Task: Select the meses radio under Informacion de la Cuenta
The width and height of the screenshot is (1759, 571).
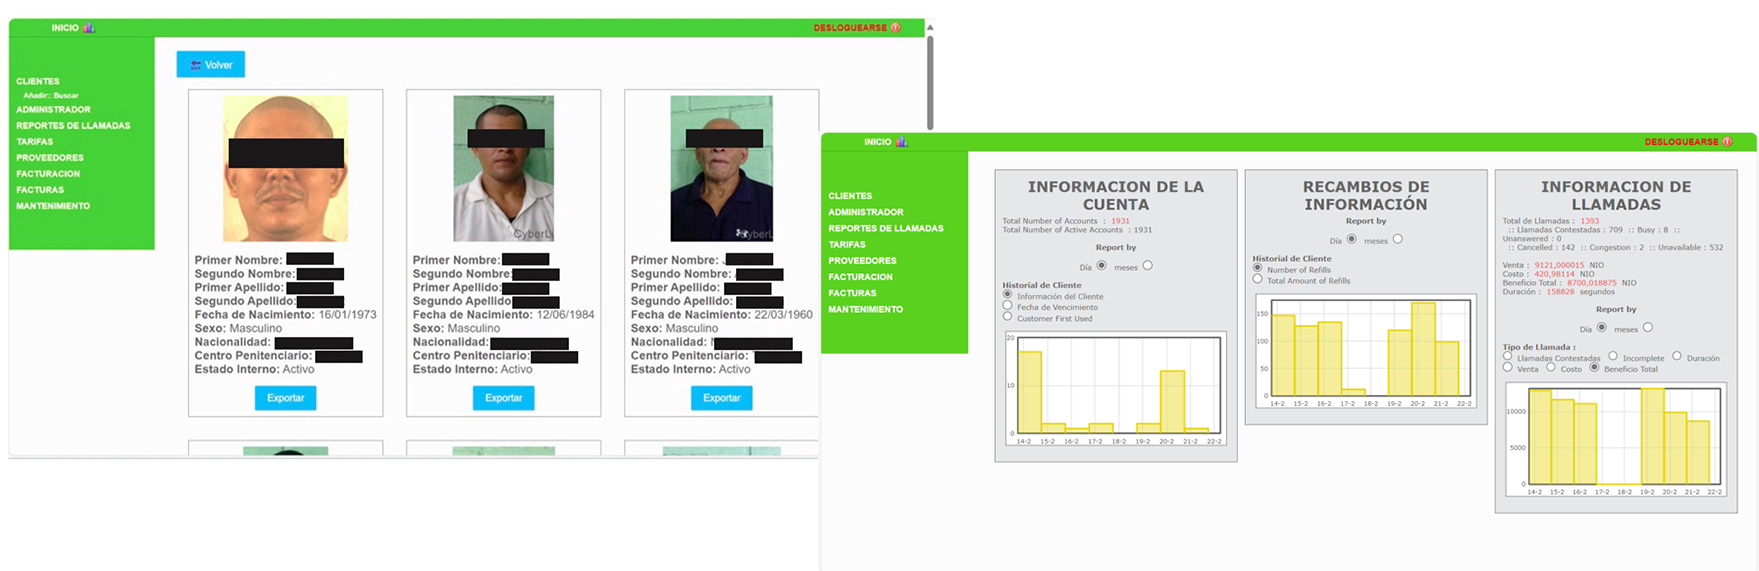Action: pyautogui.click(x=1147, y=266)
